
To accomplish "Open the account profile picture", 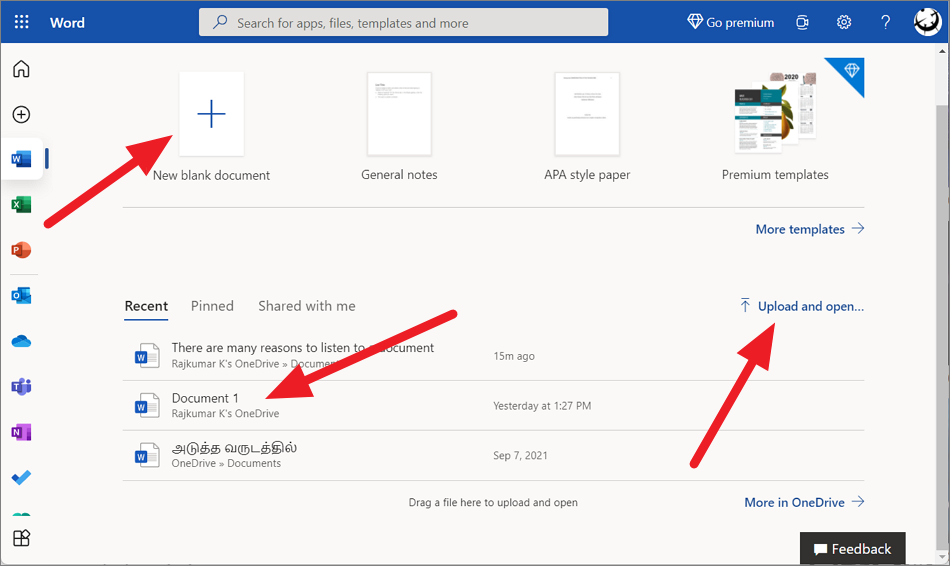I will [927, 22].
